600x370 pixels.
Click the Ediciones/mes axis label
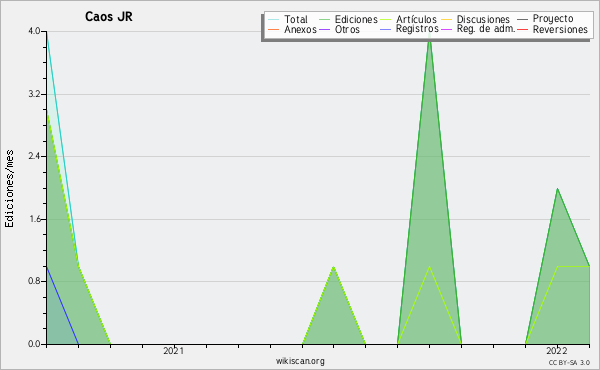(9, 189)
